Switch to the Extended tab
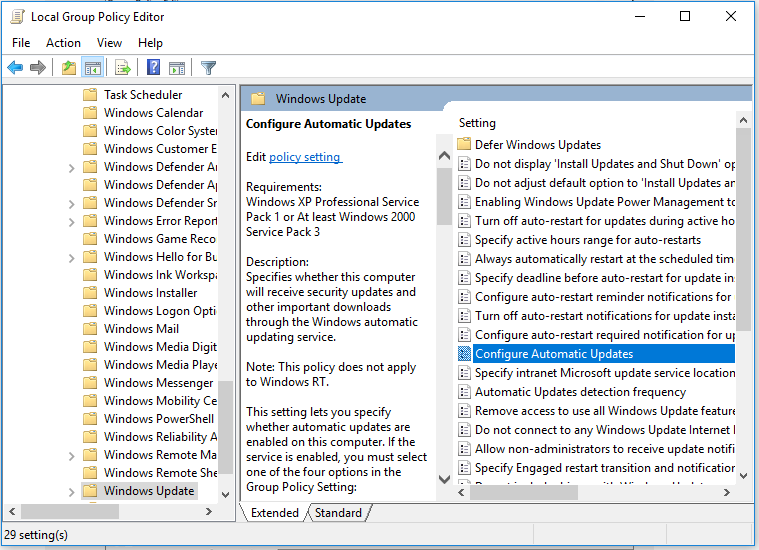This screenshot has width=759, height=550. [274, 513]
